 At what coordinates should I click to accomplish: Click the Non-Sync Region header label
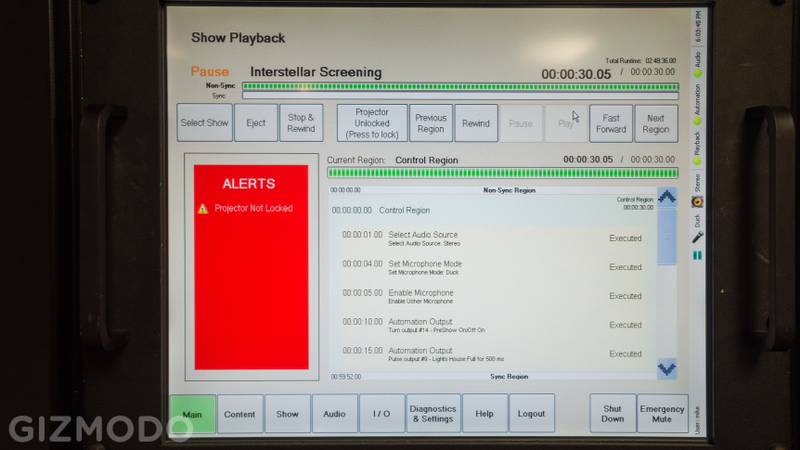[x=509, y=190]
